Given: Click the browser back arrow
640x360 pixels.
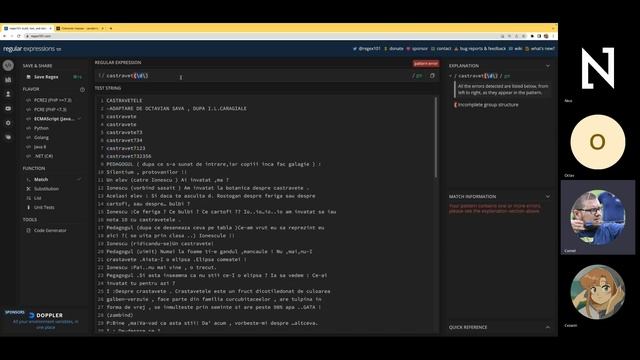Looking at the screenshot, I should 4,36.
